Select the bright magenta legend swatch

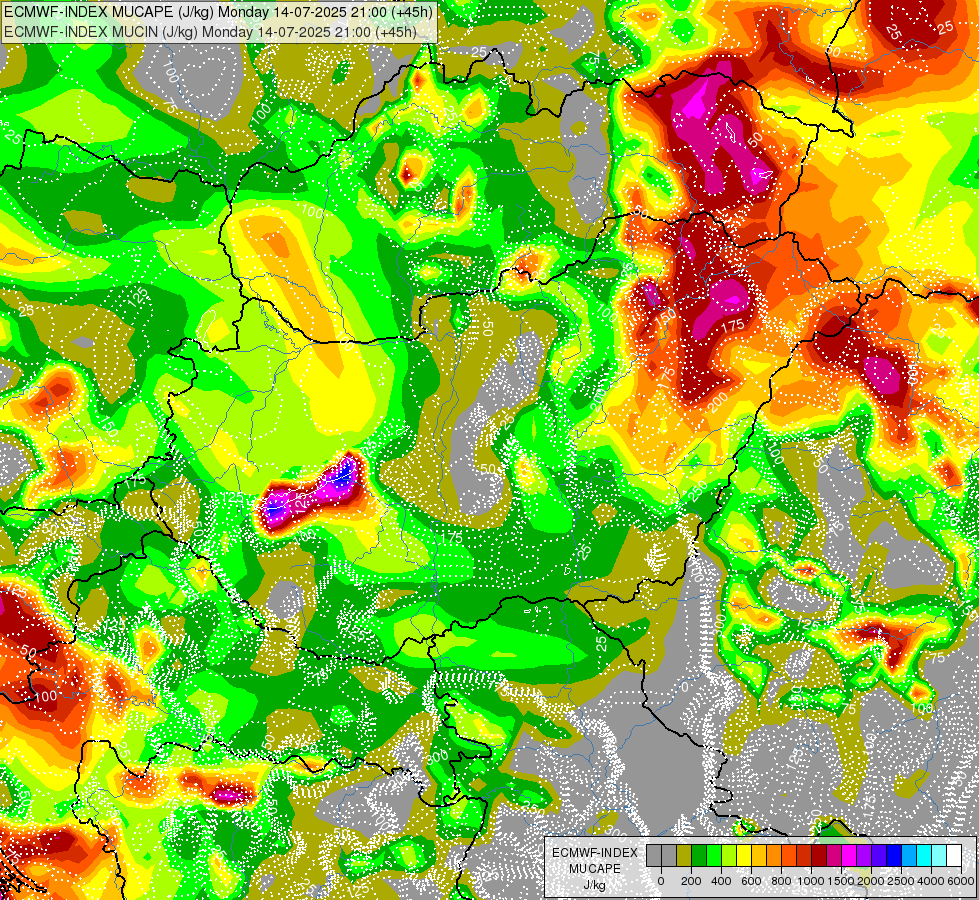(x=849, y=855)
